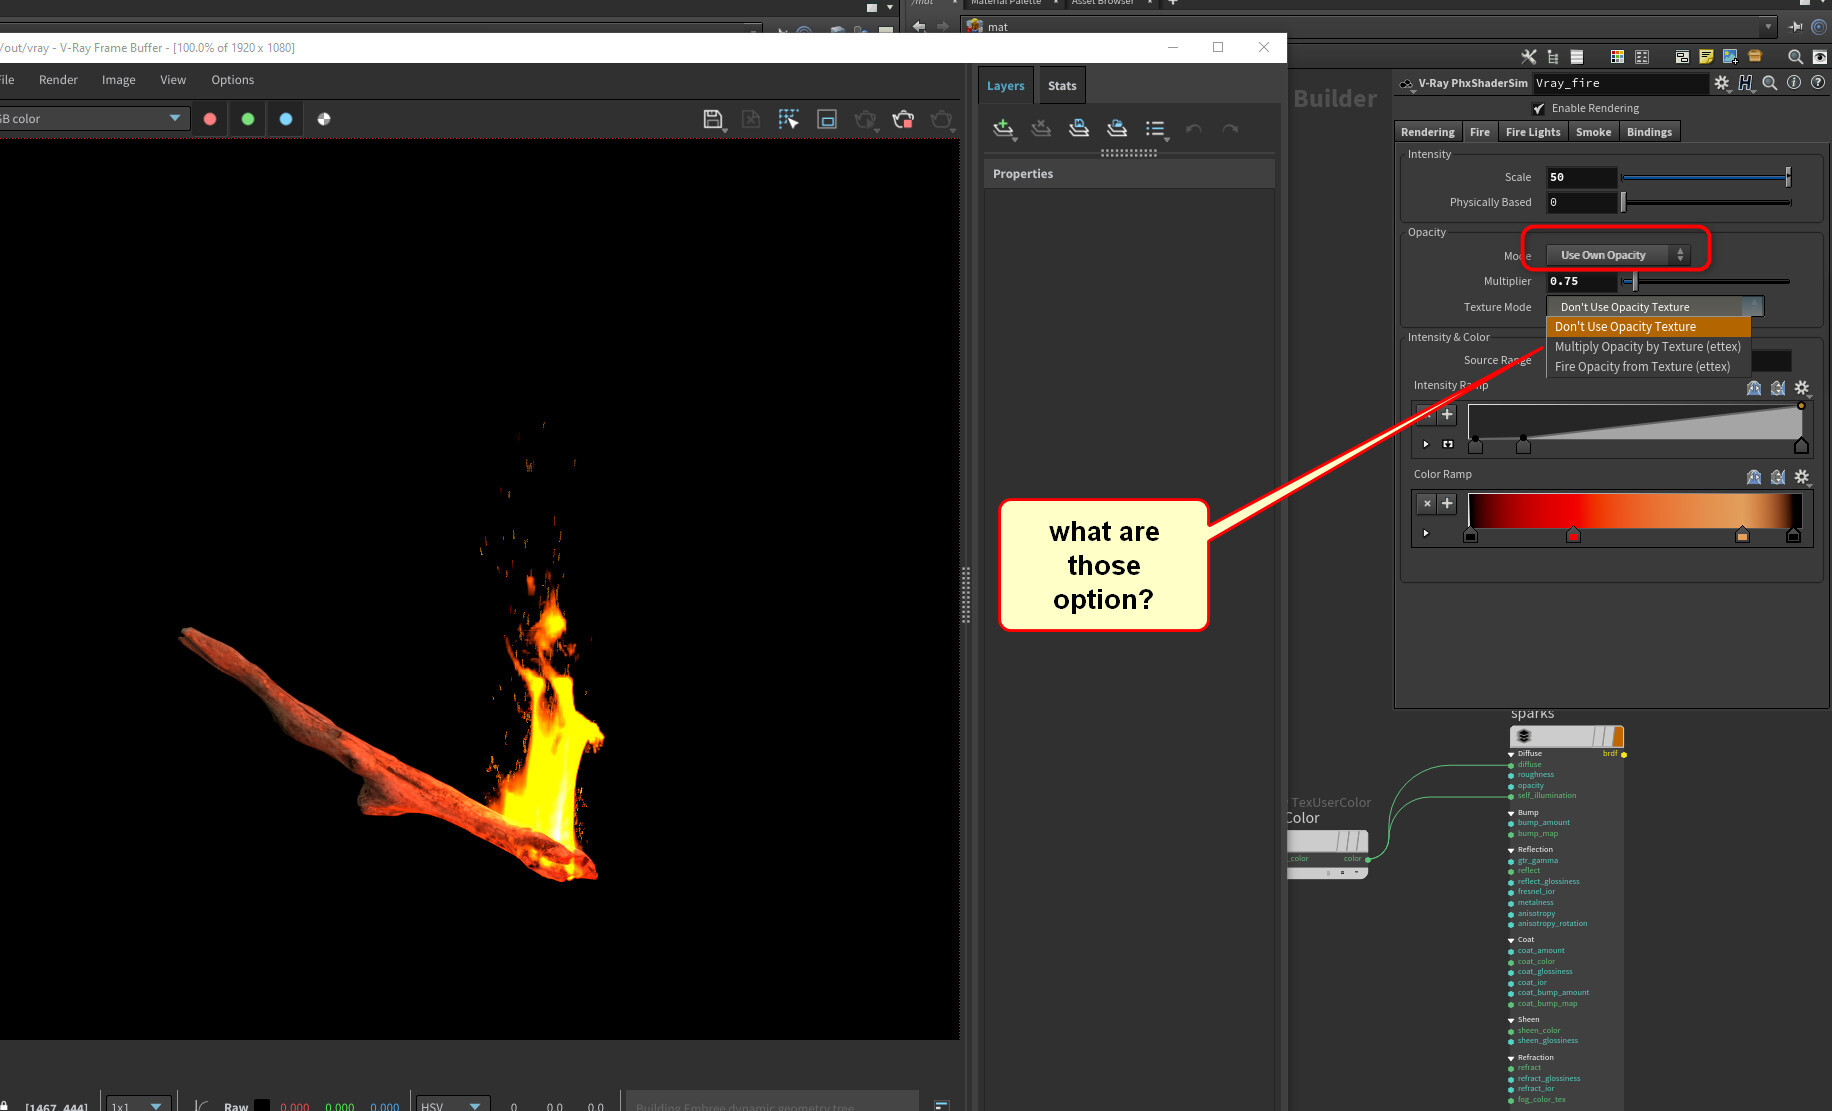Open the Opacity Mode dropdown 'Use Own Opacity'
The width and height of the screenshot is (1832, 1111).
pos(1617,256)
